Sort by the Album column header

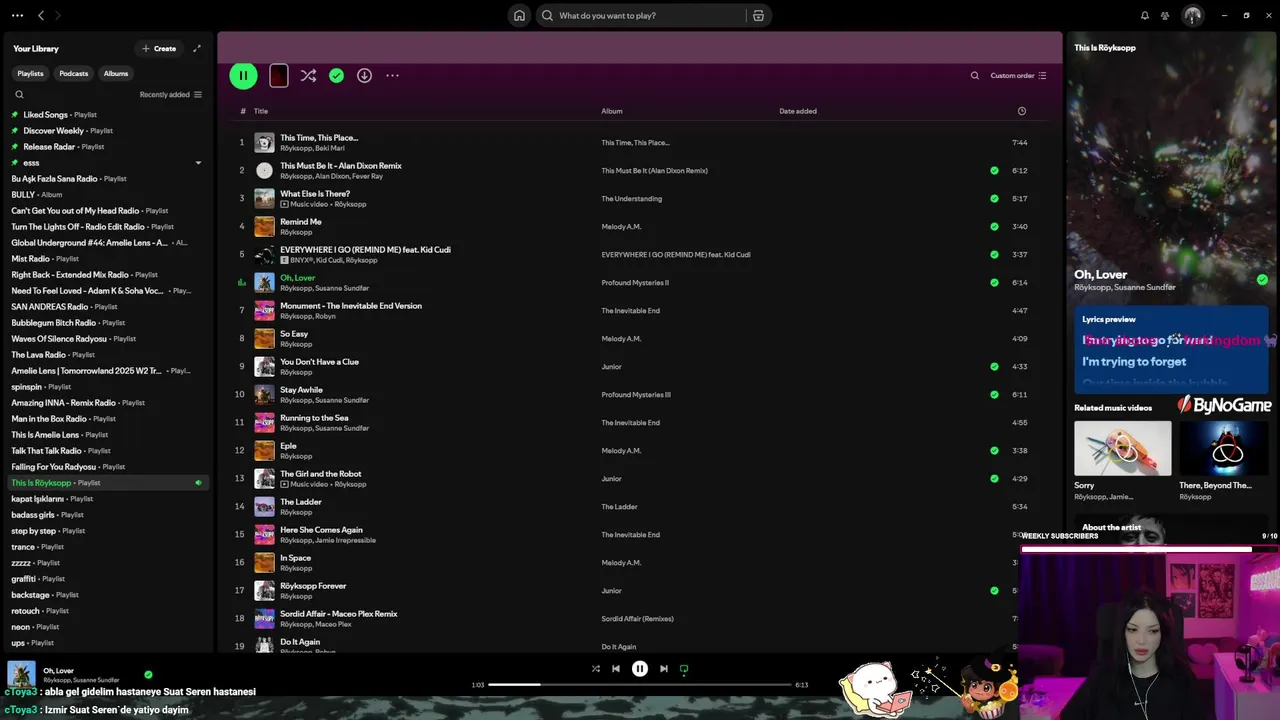[612, 111]
